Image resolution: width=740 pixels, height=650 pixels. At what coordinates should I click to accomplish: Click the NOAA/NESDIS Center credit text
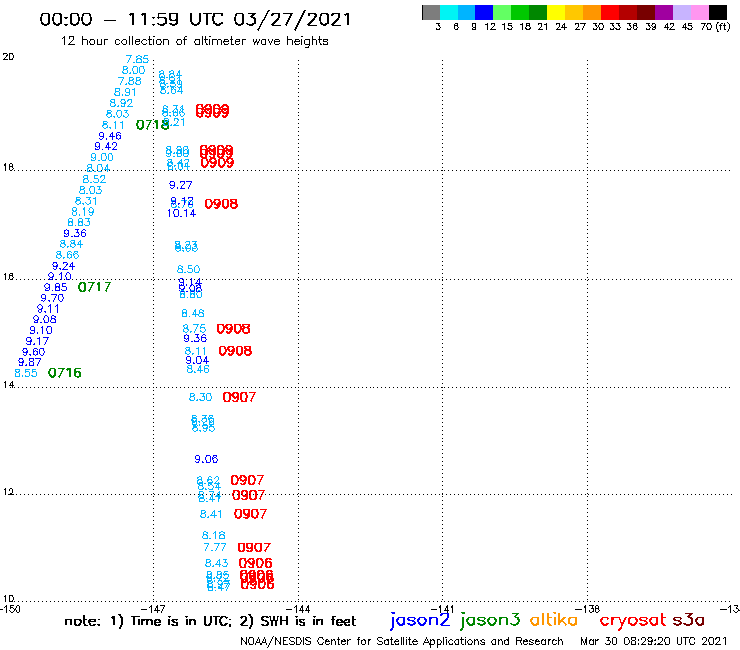[x=402, y=641]
